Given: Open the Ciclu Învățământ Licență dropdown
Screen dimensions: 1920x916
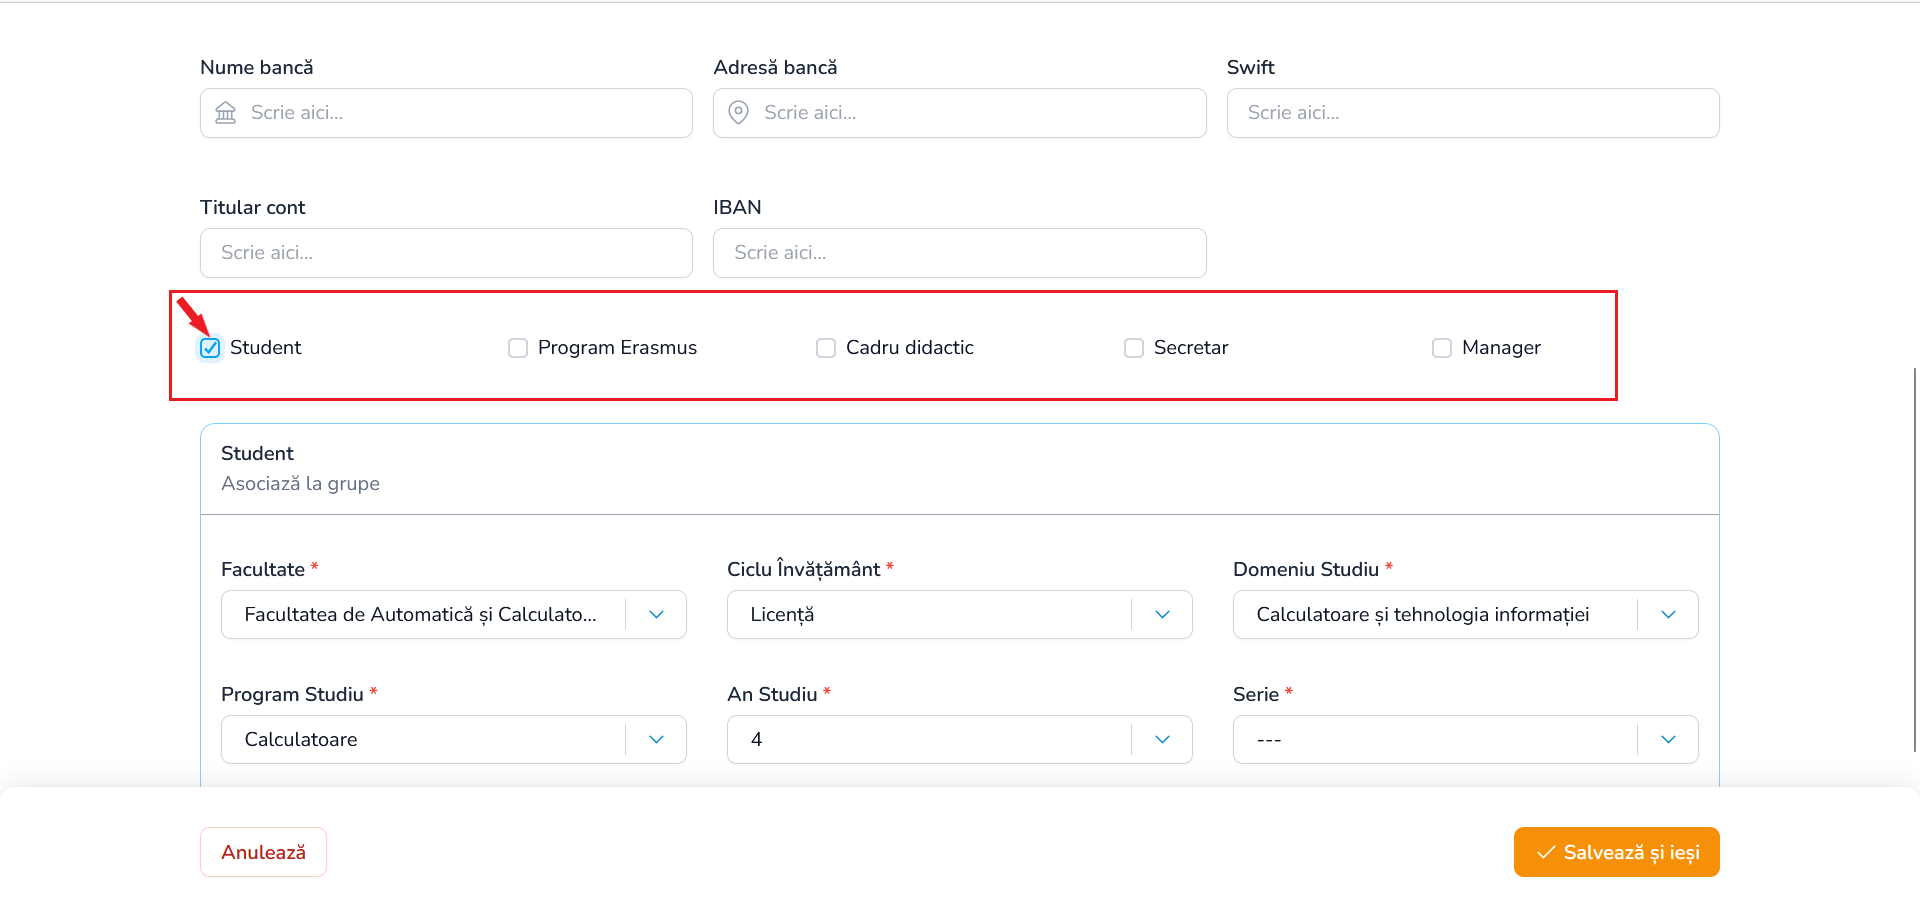Looking at the screenshot, I should click(960, 615).
